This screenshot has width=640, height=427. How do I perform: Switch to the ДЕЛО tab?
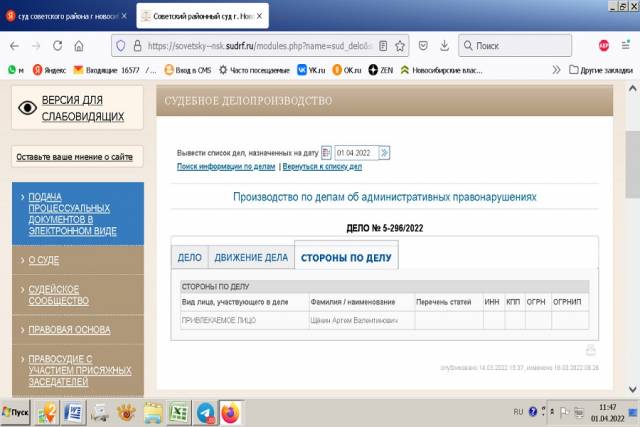tap(189, 257)
